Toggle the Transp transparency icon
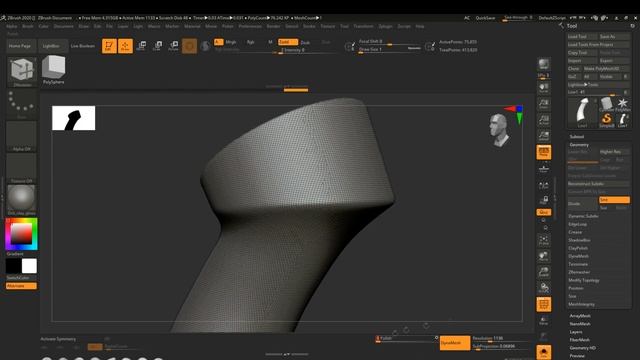This screenshot has width=640, height=360. [x=544, y=321]
